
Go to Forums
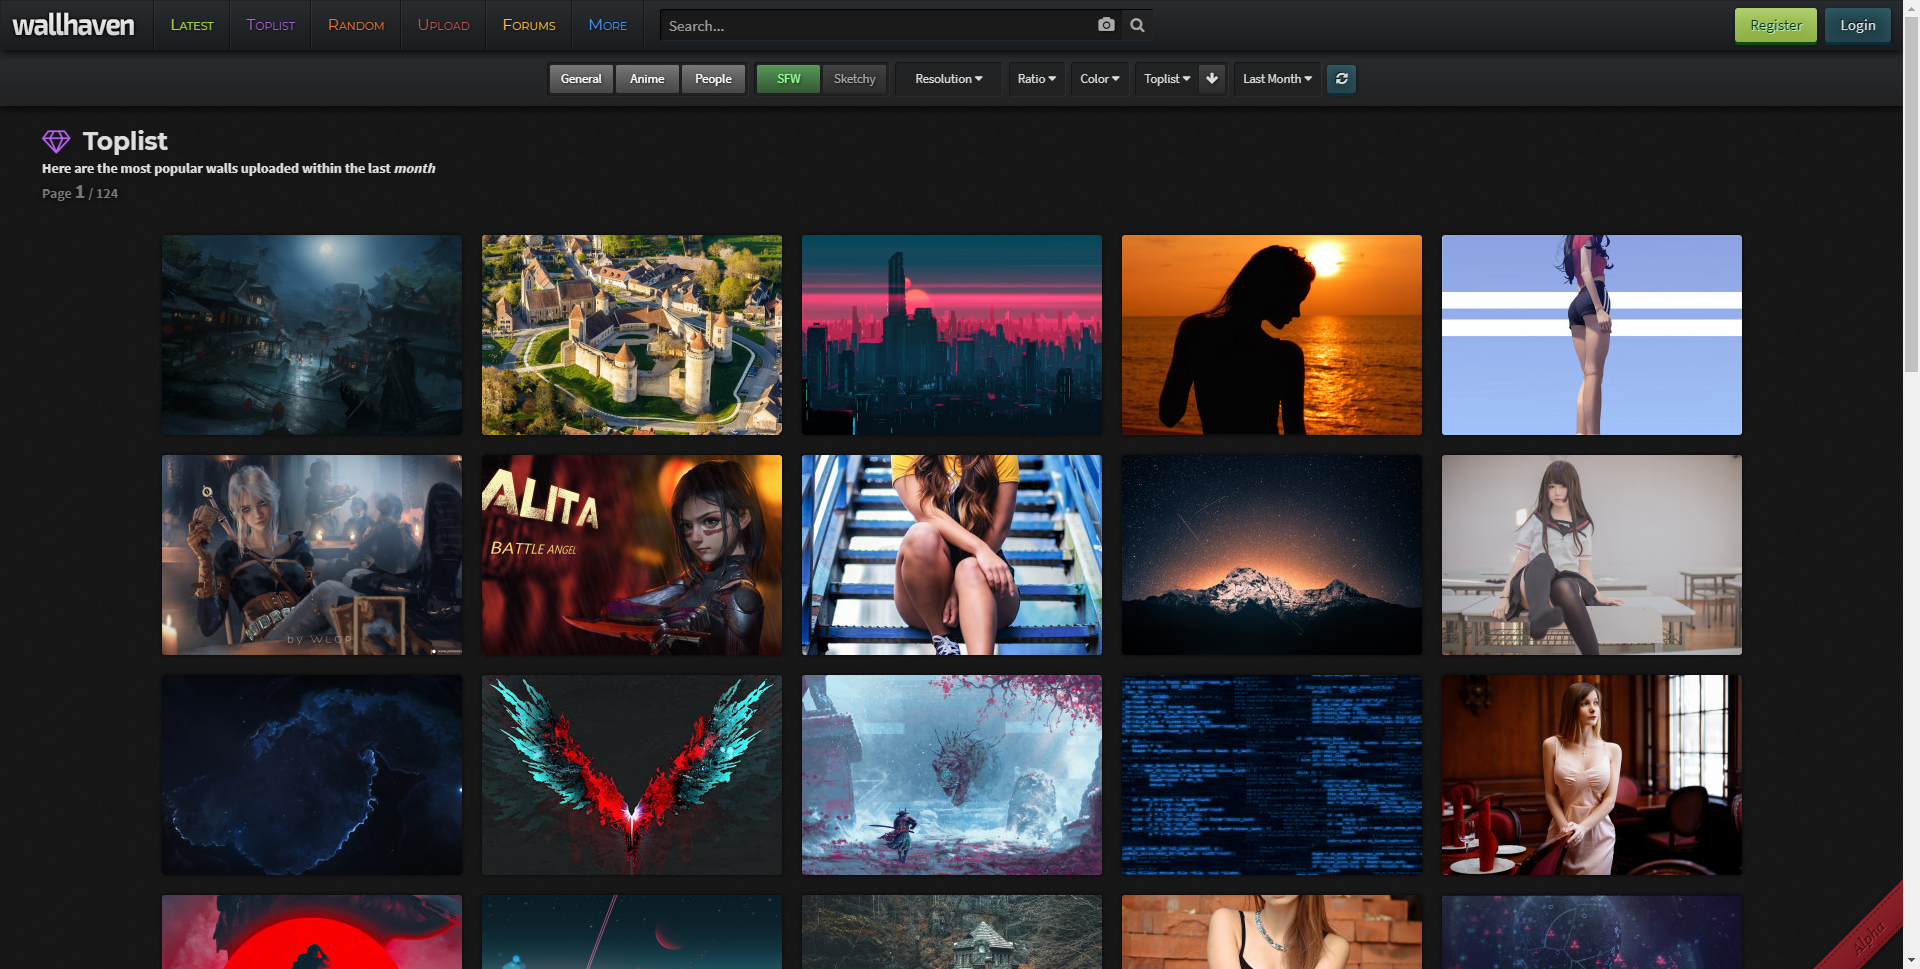(x=529, y=25)
